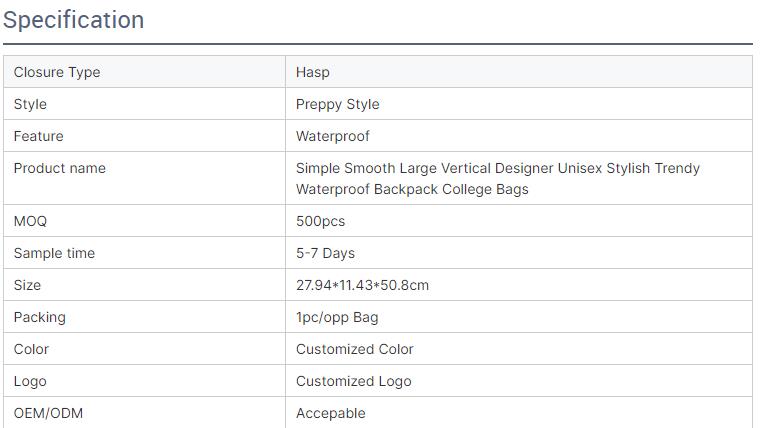Select the Sample time label

[x=54, y=253]
